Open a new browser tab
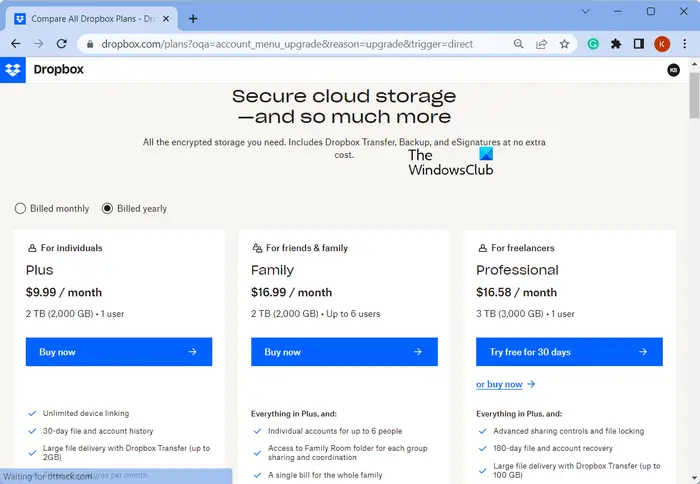The image size is (700, 484). pos(193,19)
